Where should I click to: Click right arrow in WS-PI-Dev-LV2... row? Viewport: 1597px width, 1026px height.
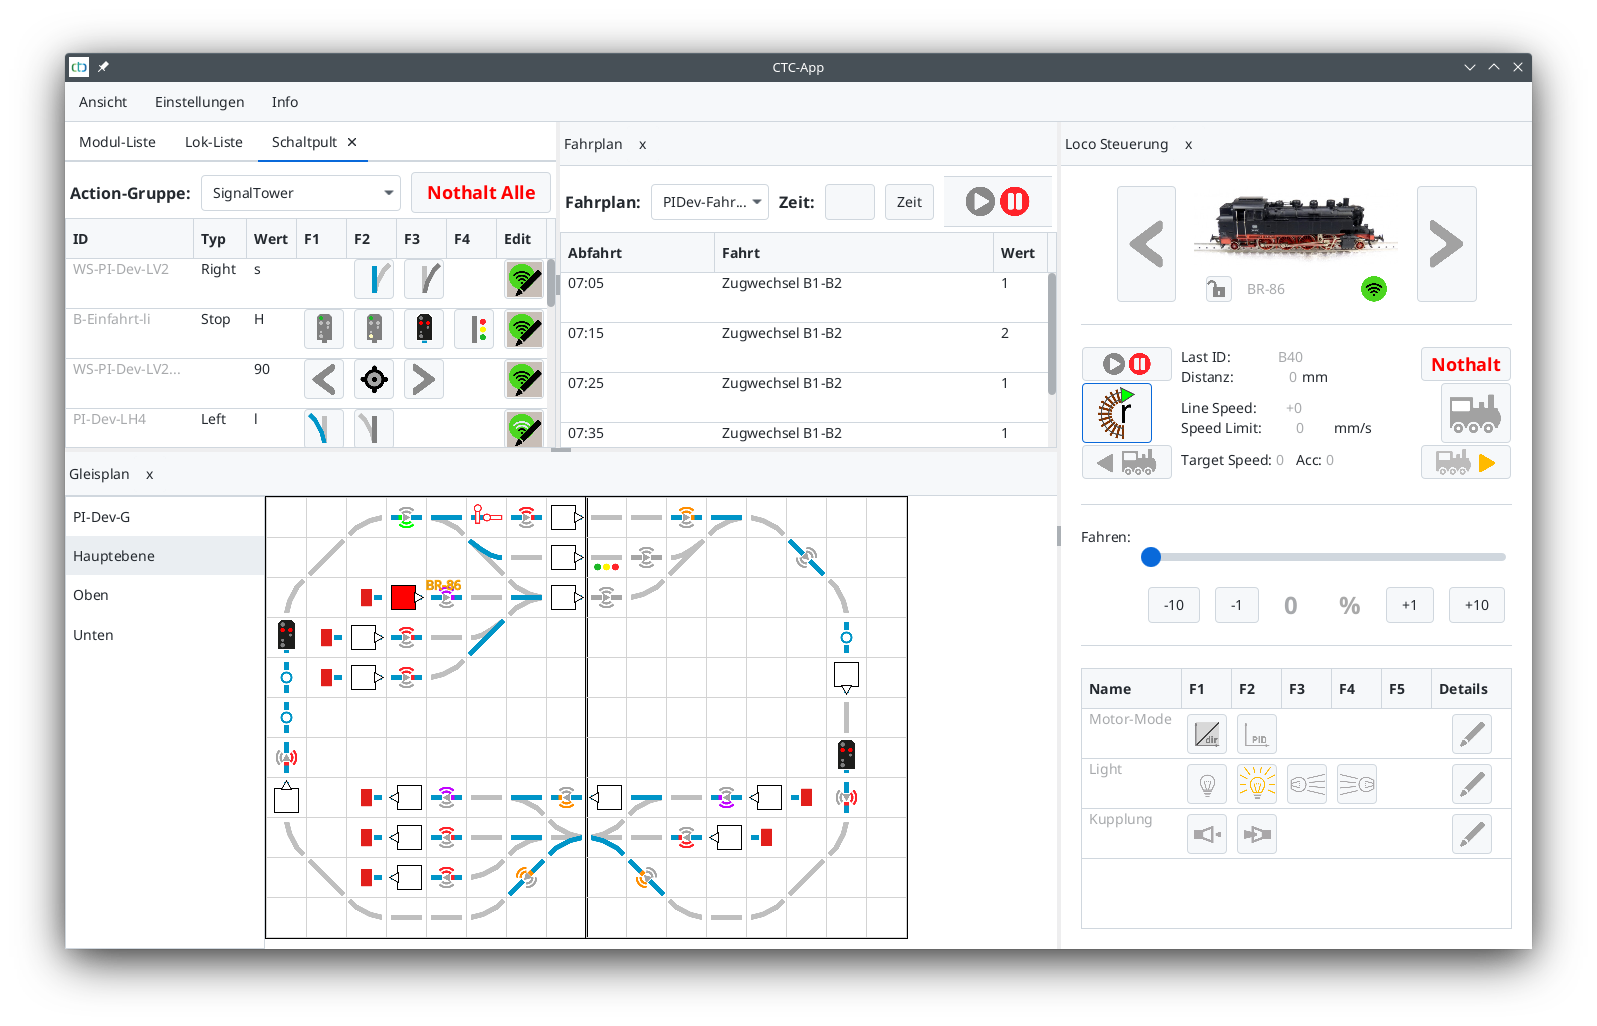424,379
